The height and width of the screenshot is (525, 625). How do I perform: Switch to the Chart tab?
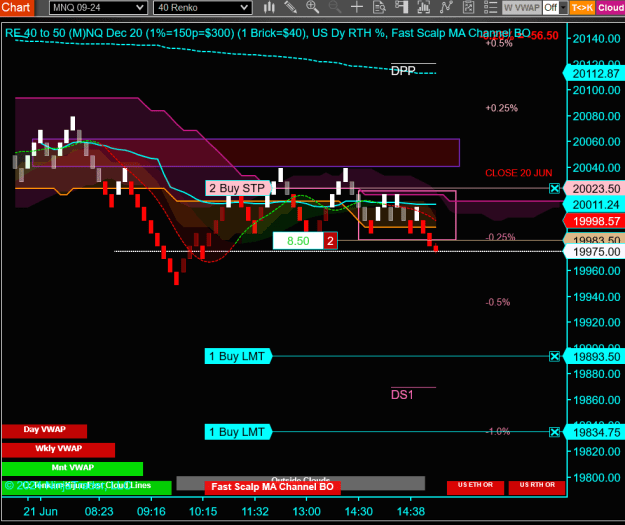(x=17, y=8)
